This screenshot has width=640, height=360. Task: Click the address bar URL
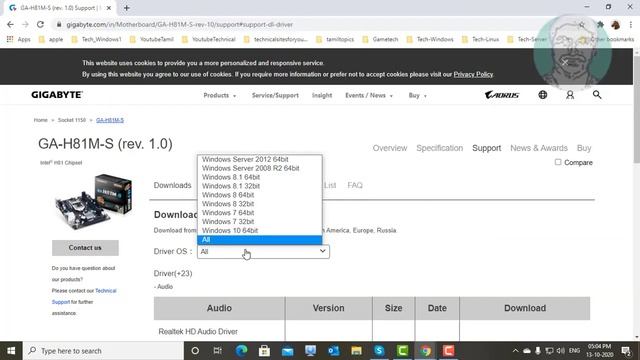pyautogui.click(x=180, y=24)
